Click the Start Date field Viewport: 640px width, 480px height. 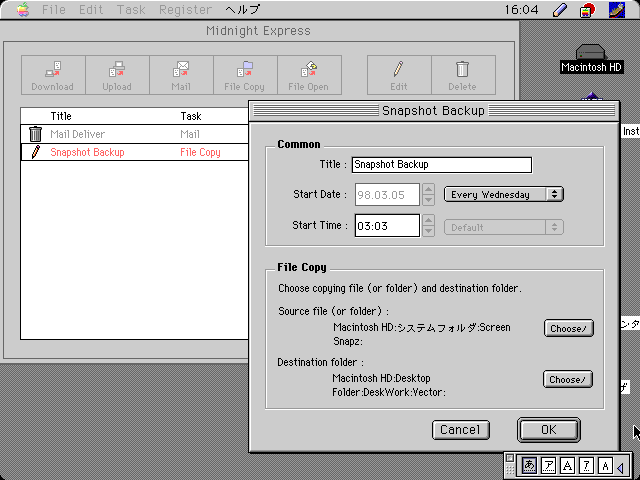pos(387,195)
